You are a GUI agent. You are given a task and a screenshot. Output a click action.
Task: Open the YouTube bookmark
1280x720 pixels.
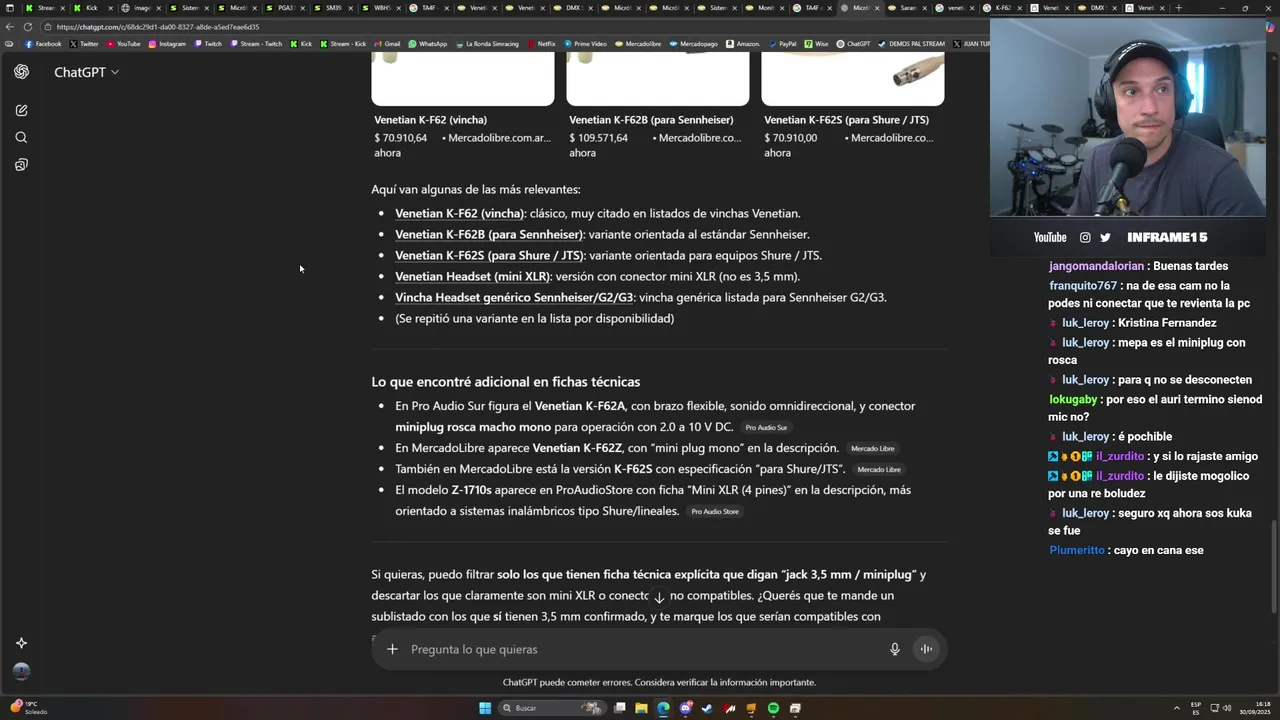click(x=123, y=44)
